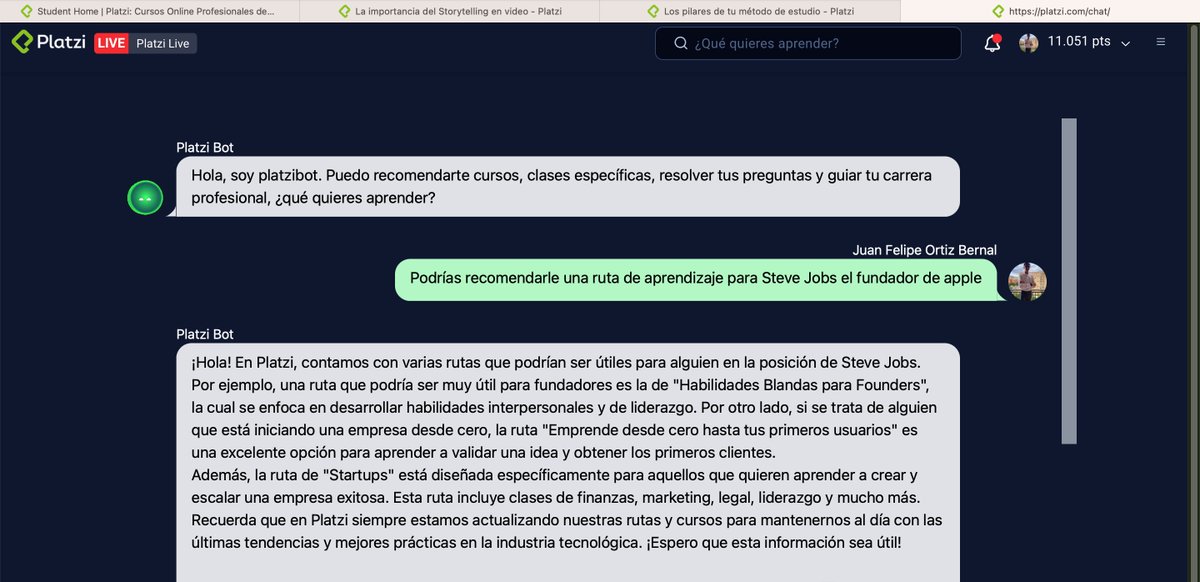Open the notifications bell

pyautogui.click(x=992, y=43)
